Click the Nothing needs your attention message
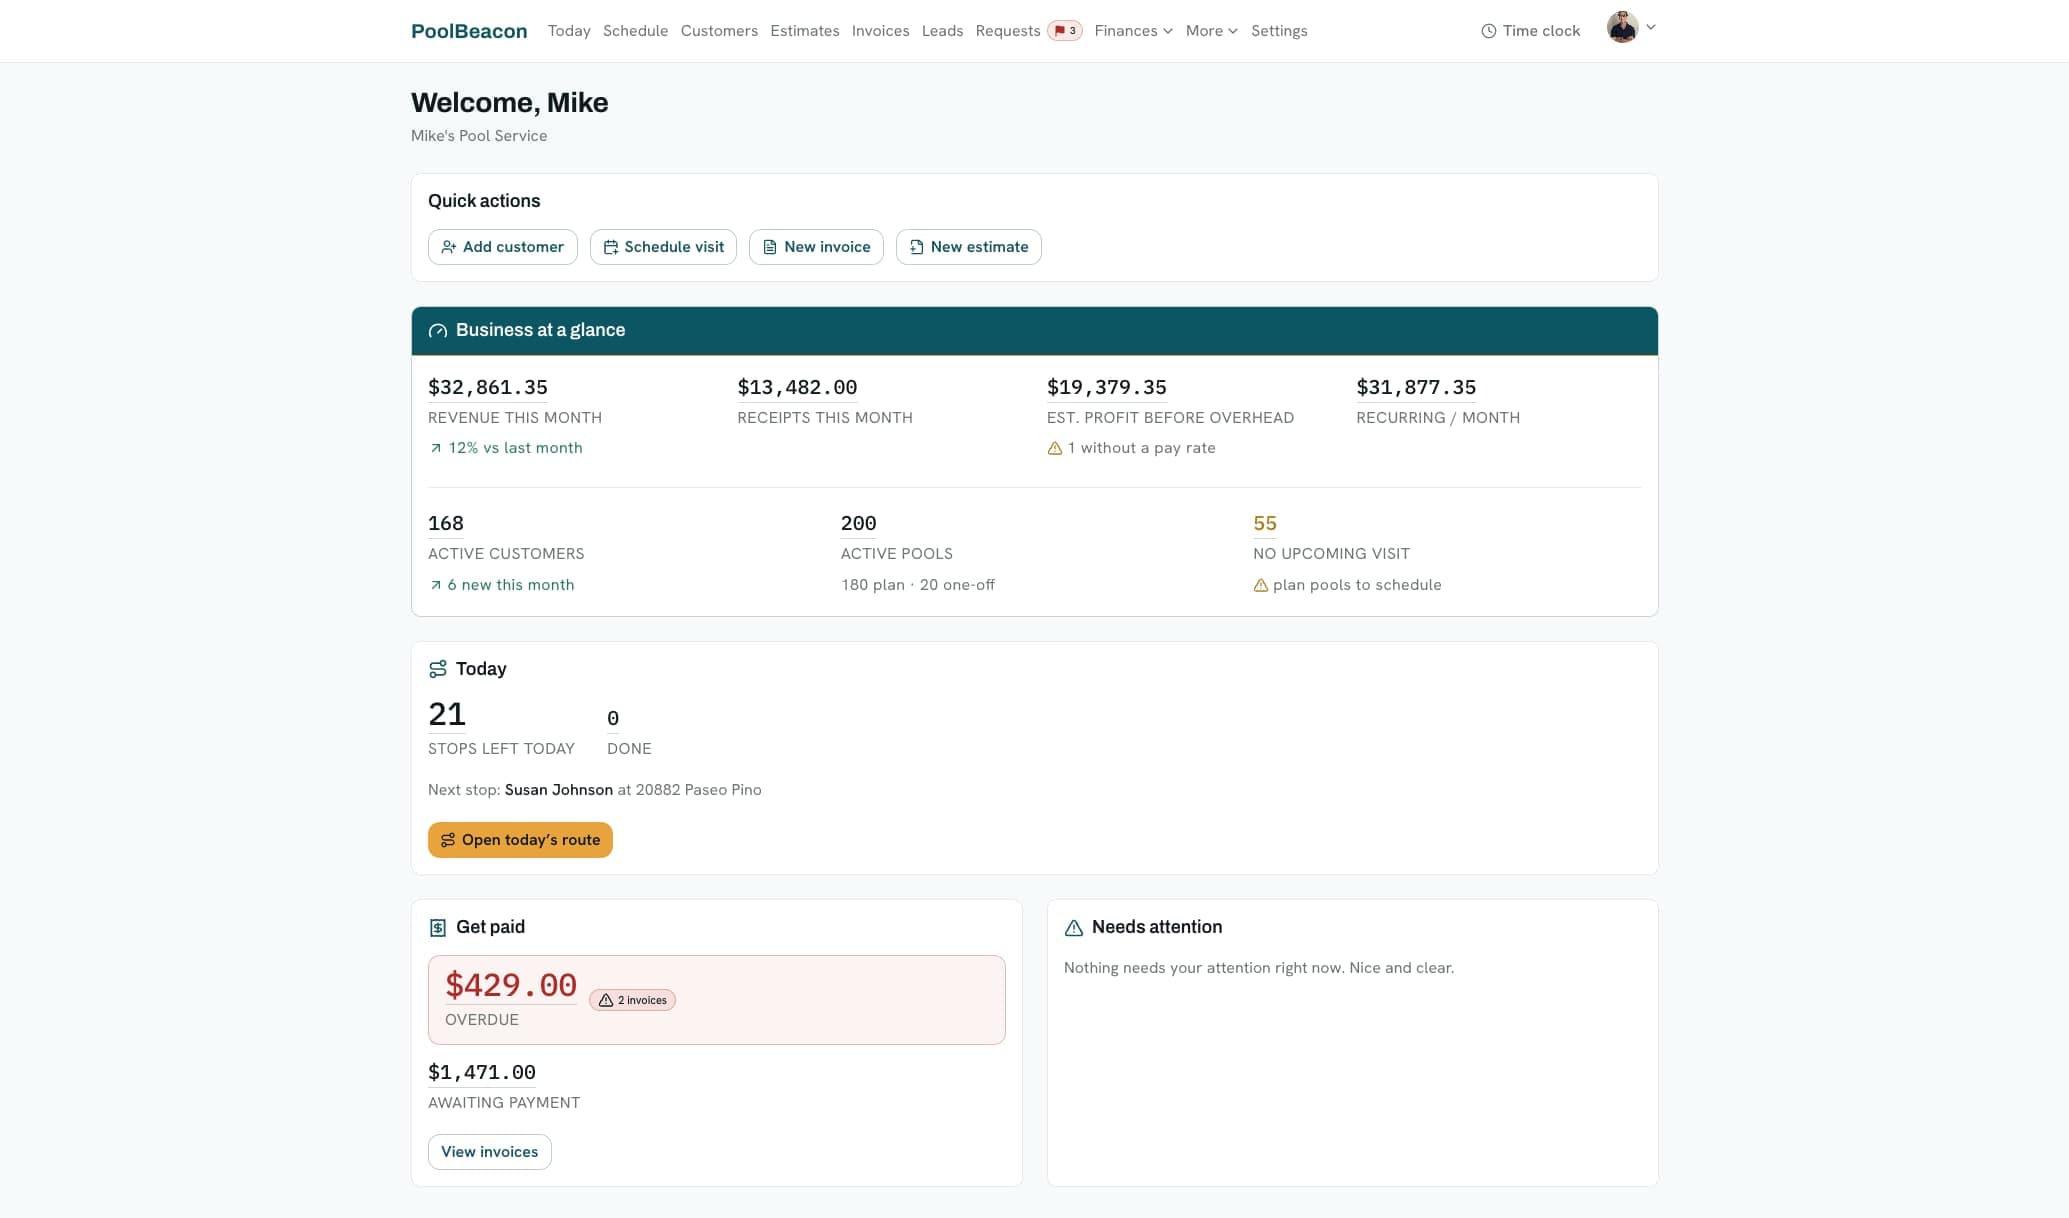 pos(1259,968)
